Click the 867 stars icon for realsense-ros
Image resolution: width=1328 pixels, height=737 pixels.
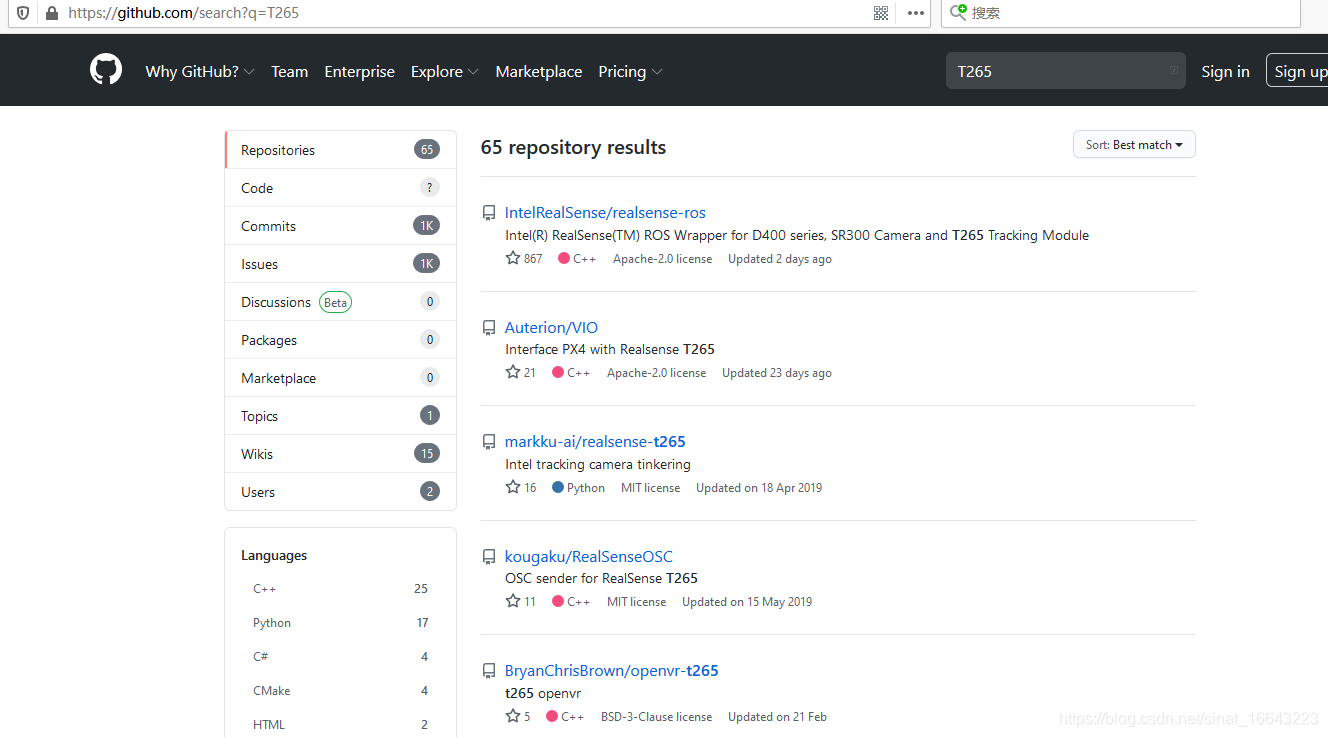(x=513, y=258)
